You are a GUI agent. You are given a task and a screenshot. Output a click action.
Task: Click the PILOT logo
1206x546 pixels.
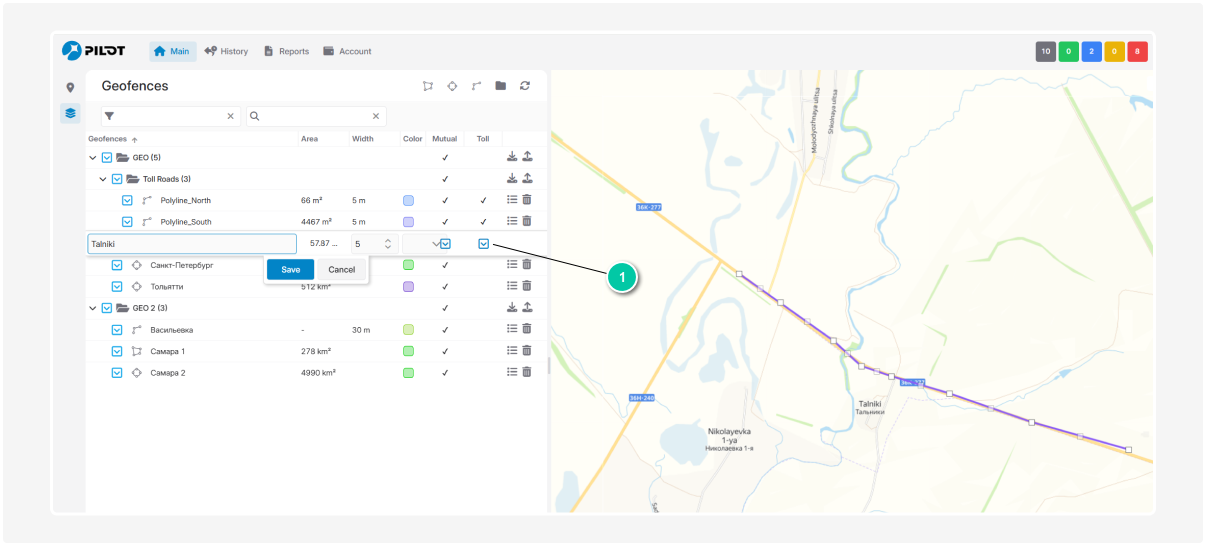(94, 51)
